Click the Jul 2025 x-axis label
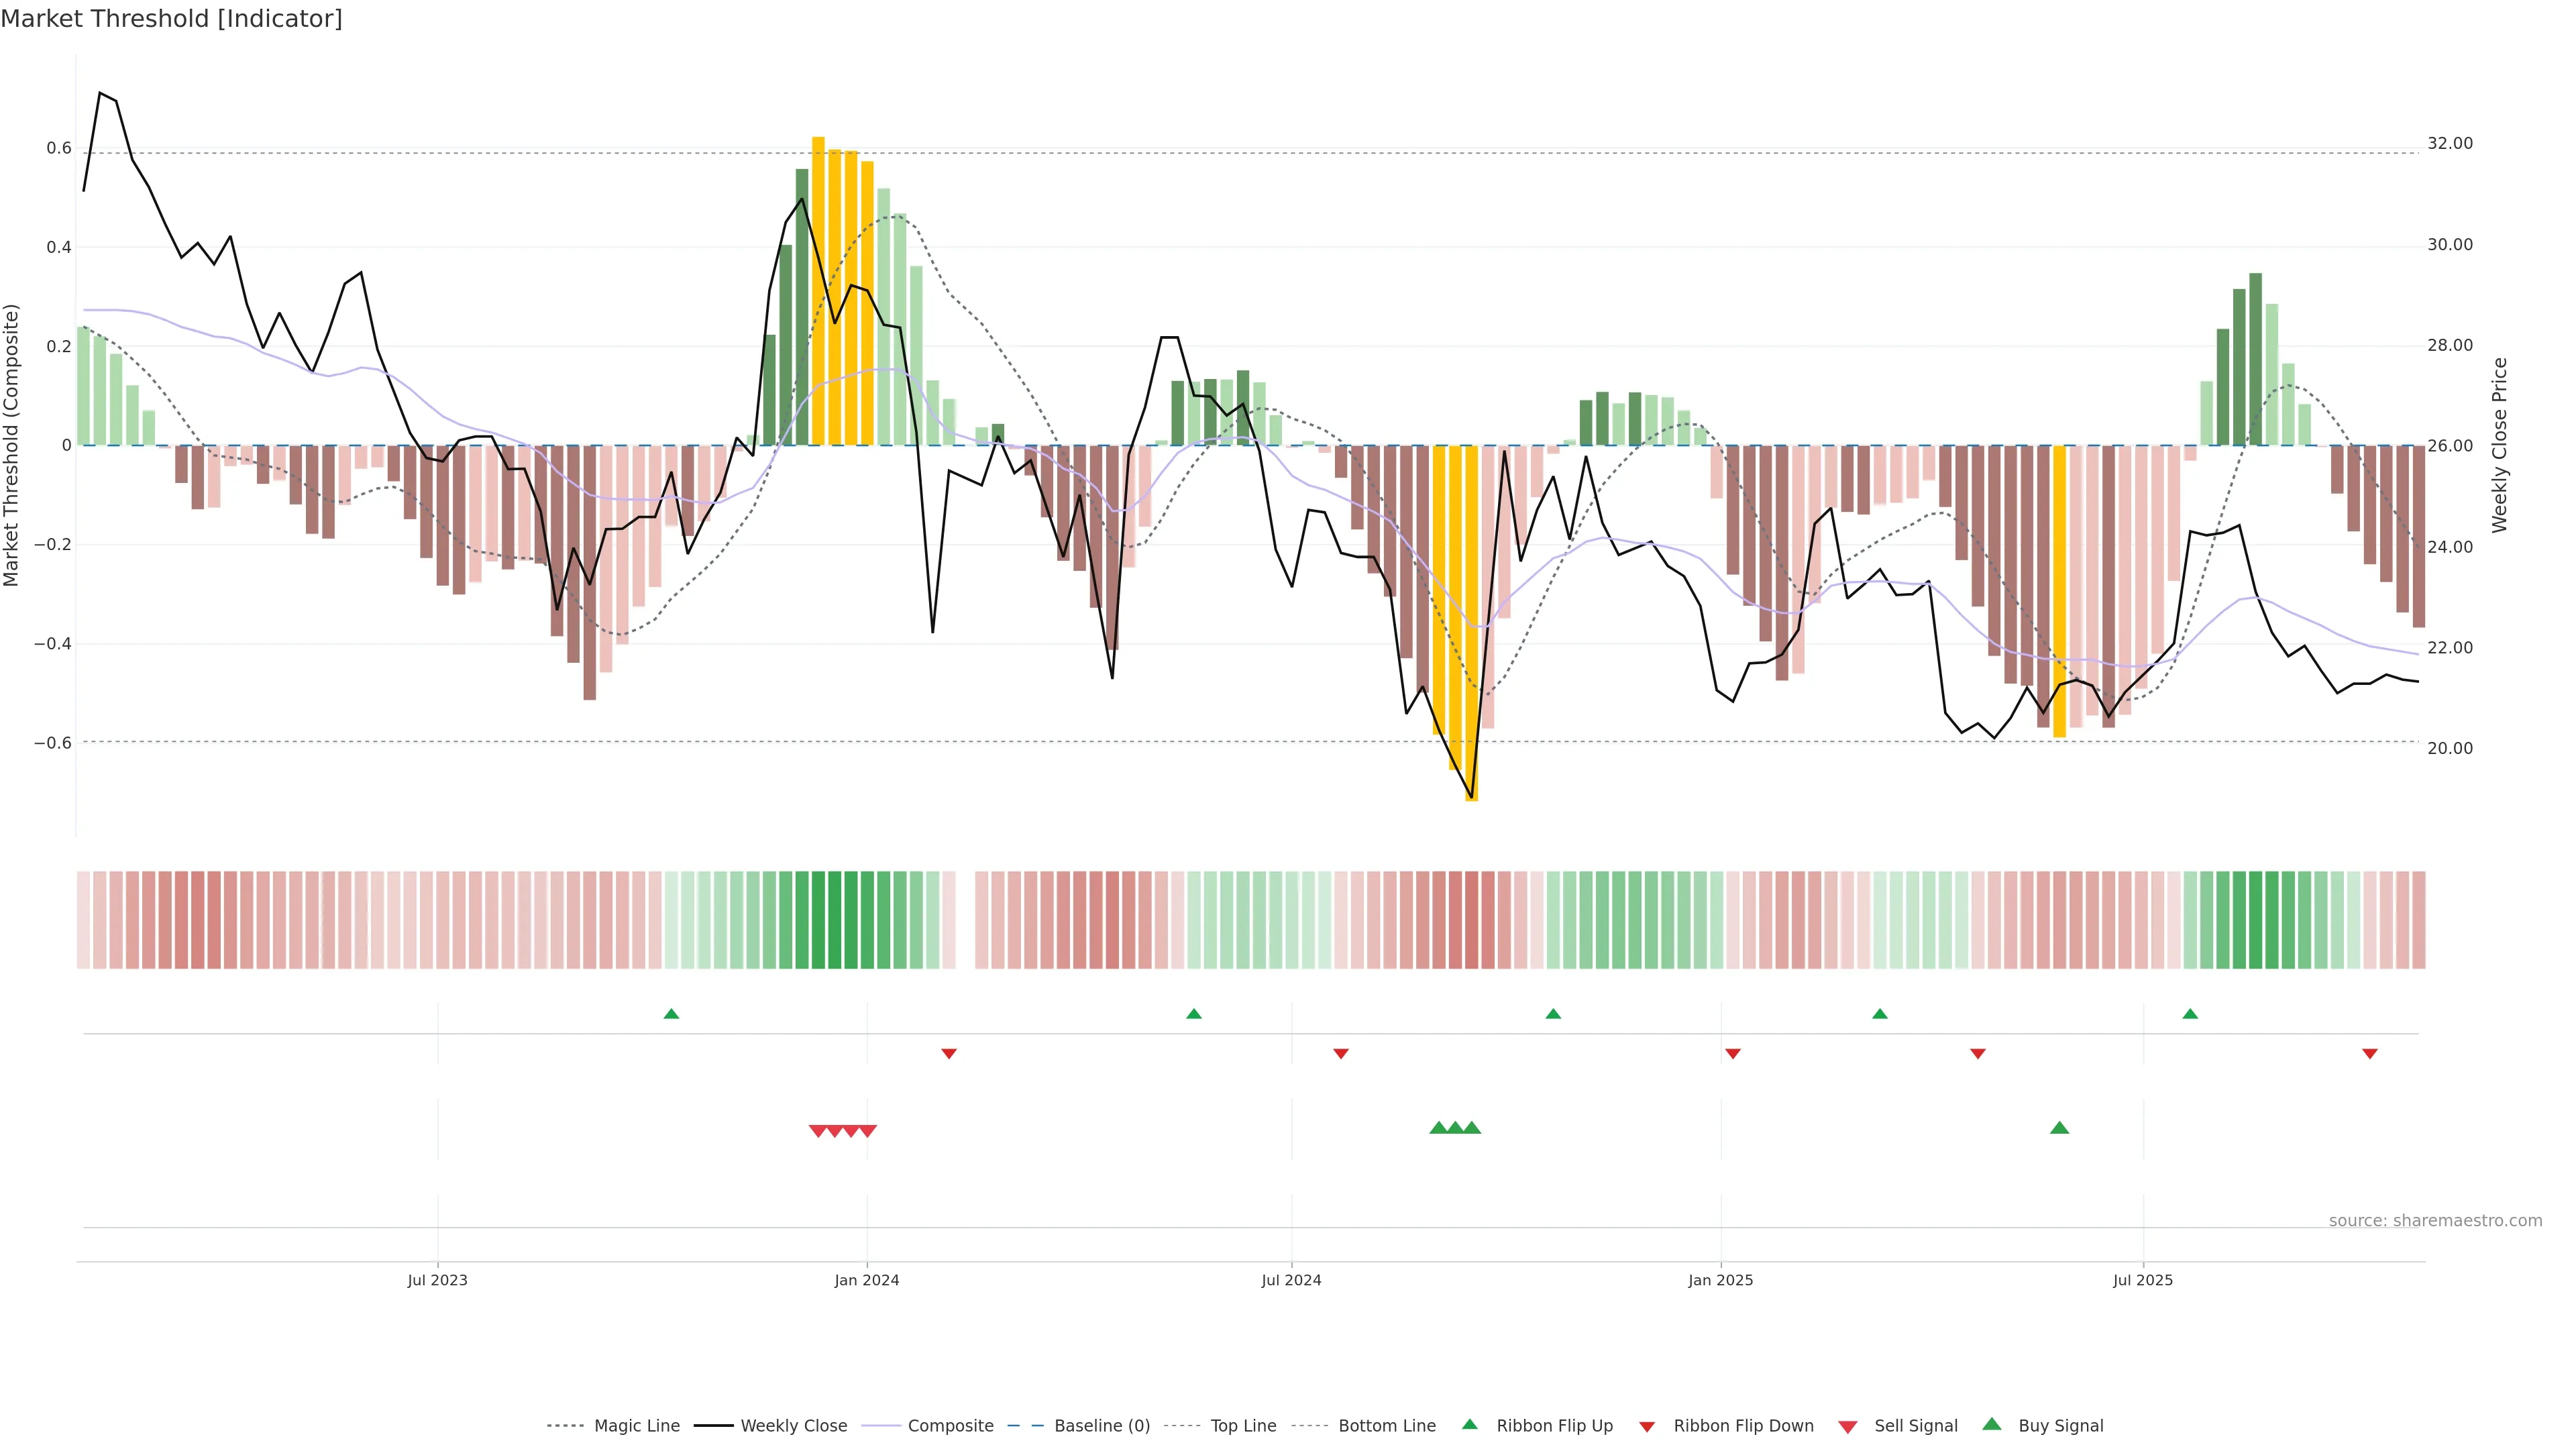Viewport: 2576px width, 1449px height. (x=2142, y=1280)
